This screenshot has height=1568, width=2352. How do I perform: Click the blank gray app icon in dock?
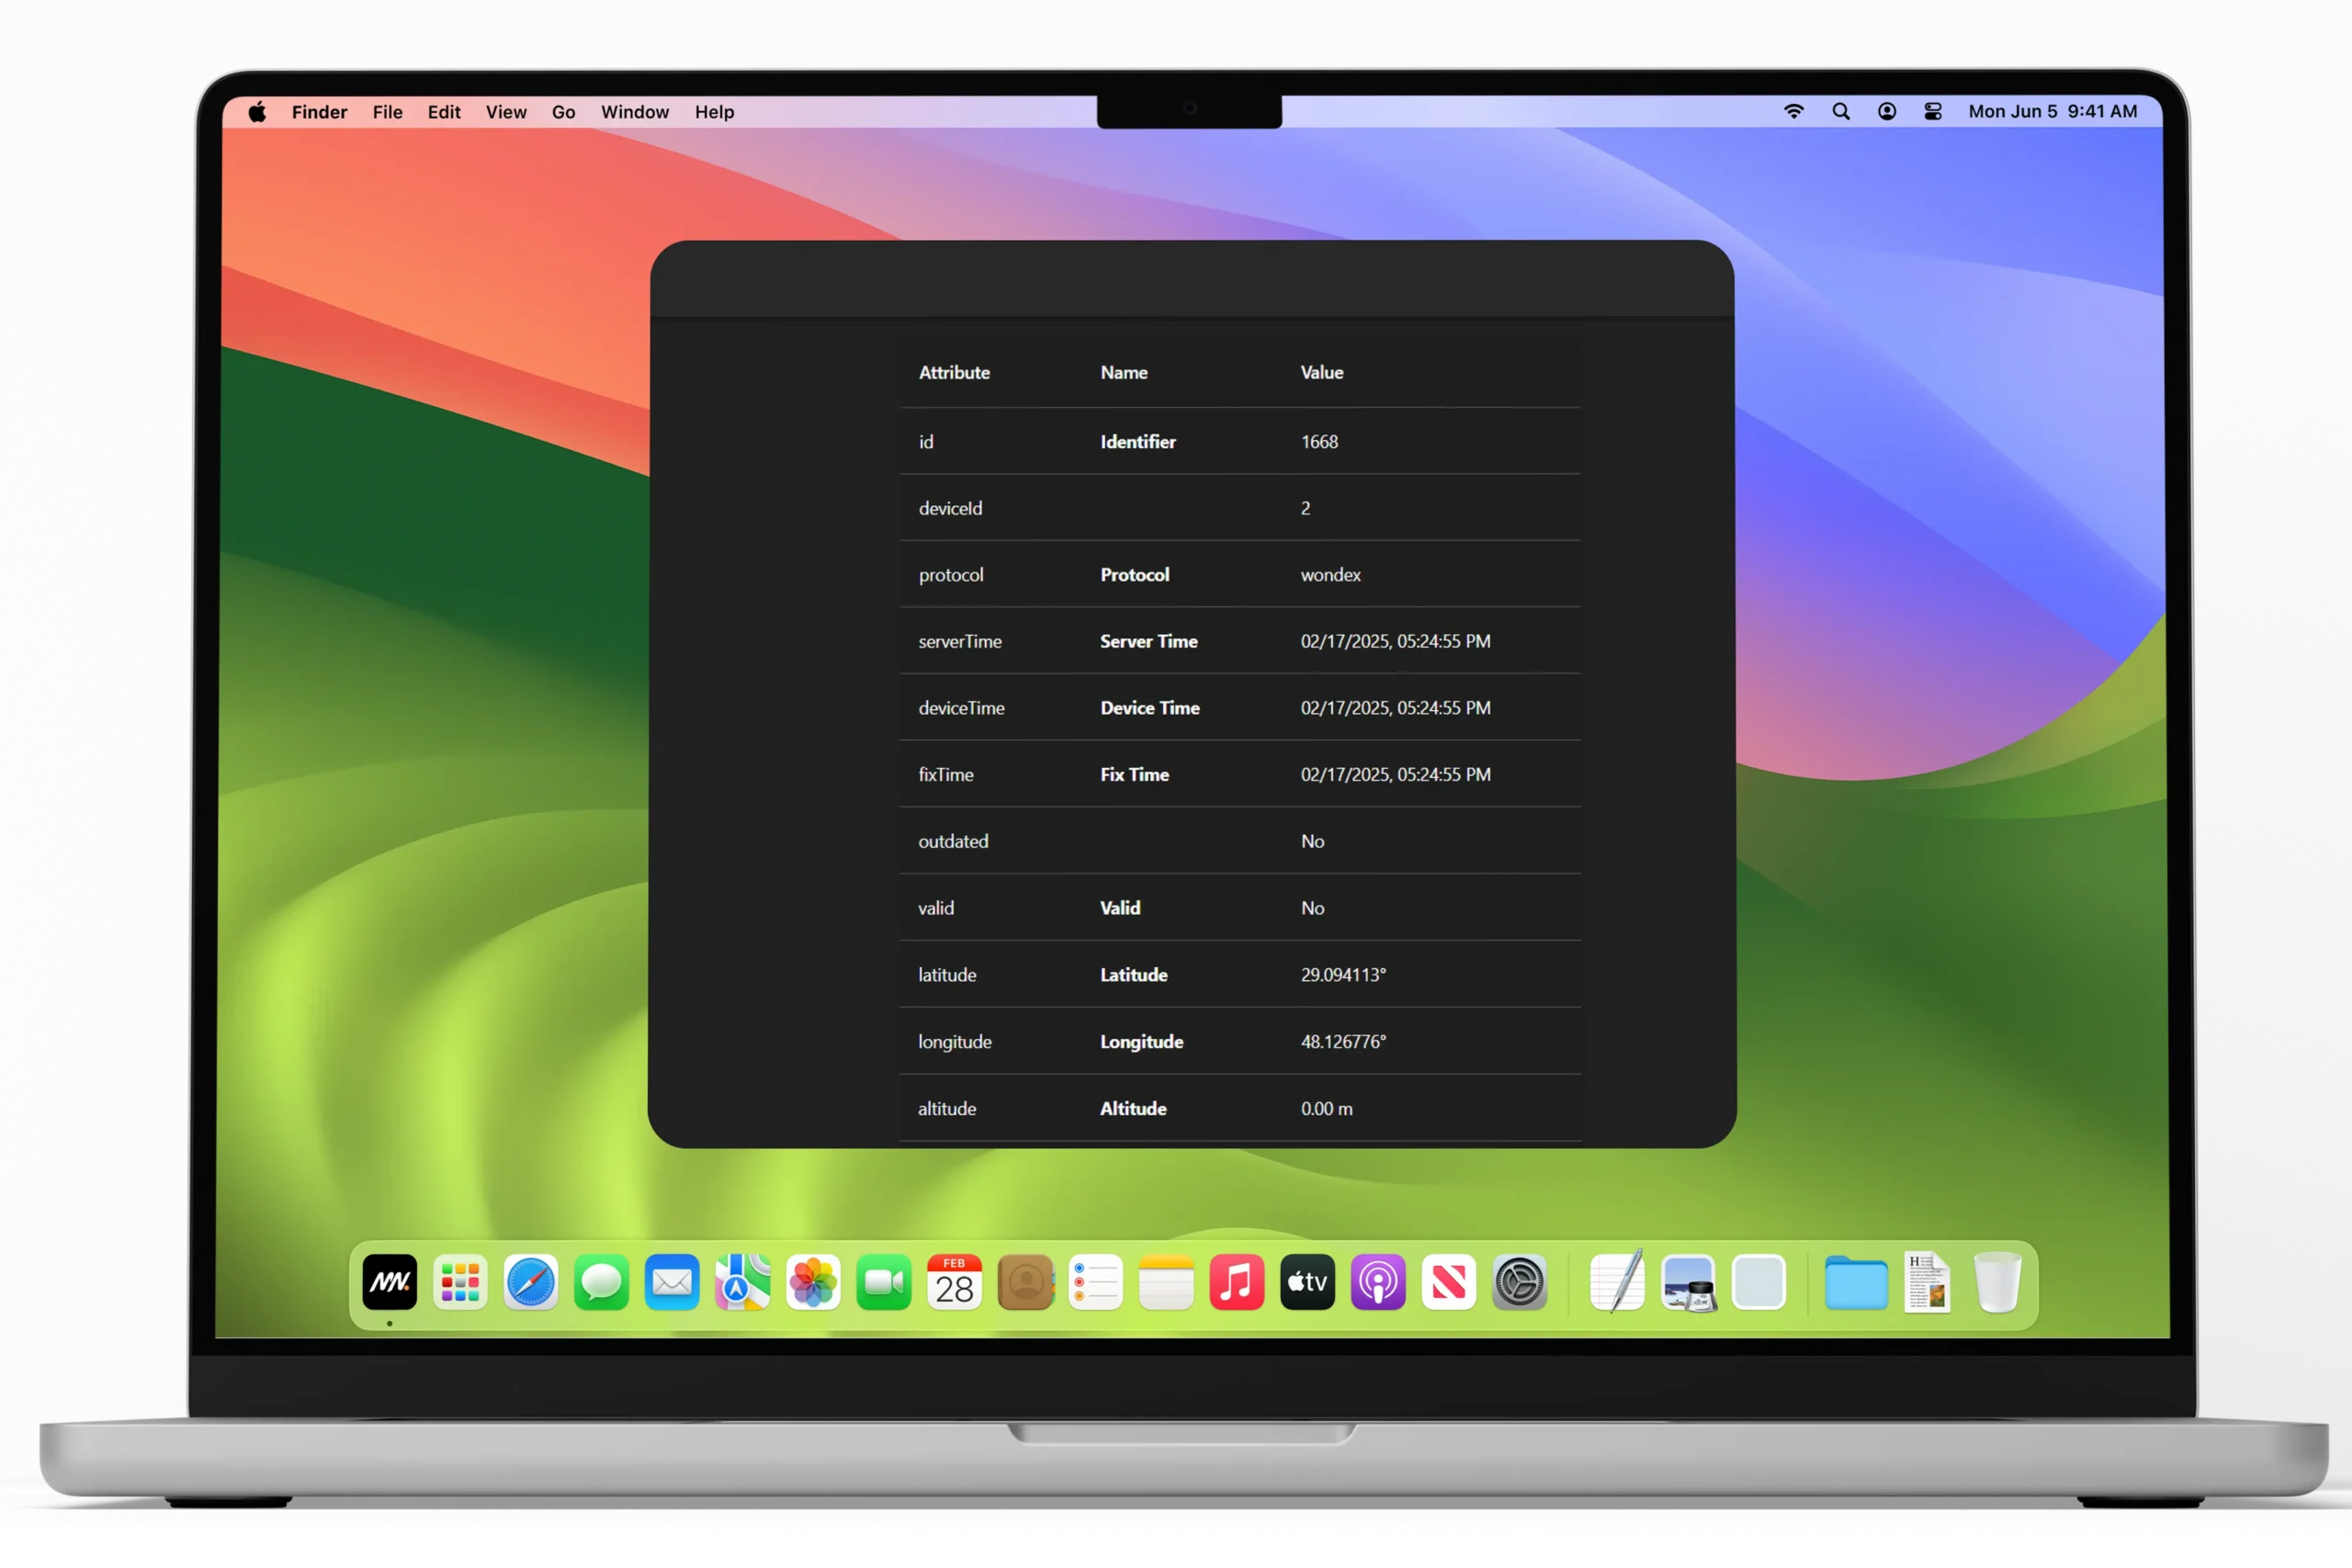coord(1759,1281)
